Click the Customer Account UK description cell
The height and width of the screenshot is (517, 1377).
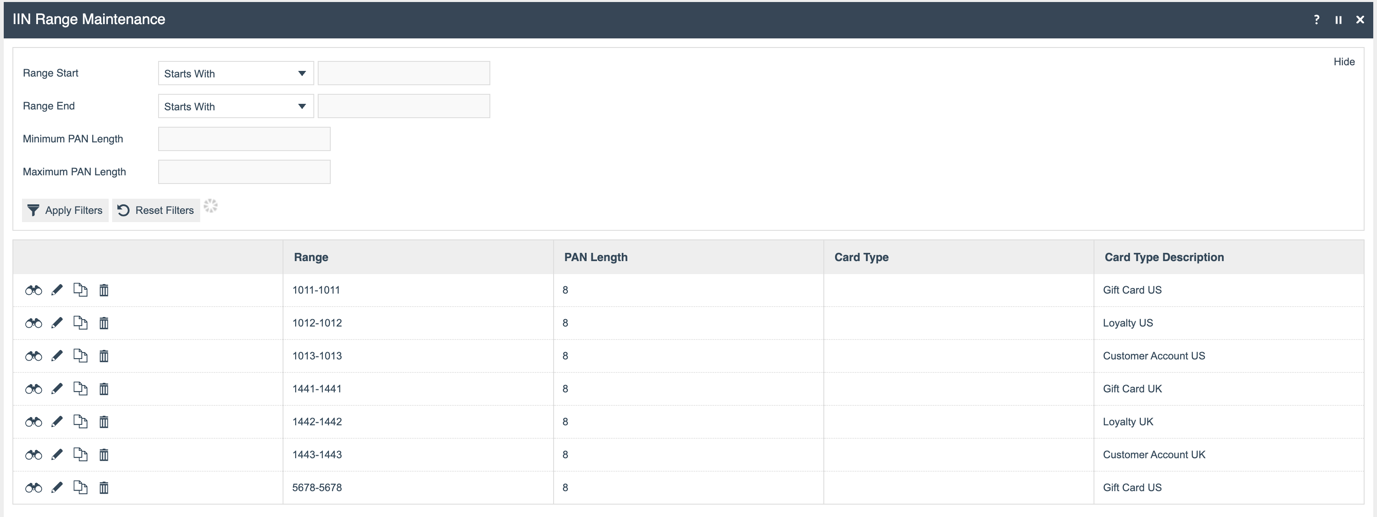(1229, 455)
